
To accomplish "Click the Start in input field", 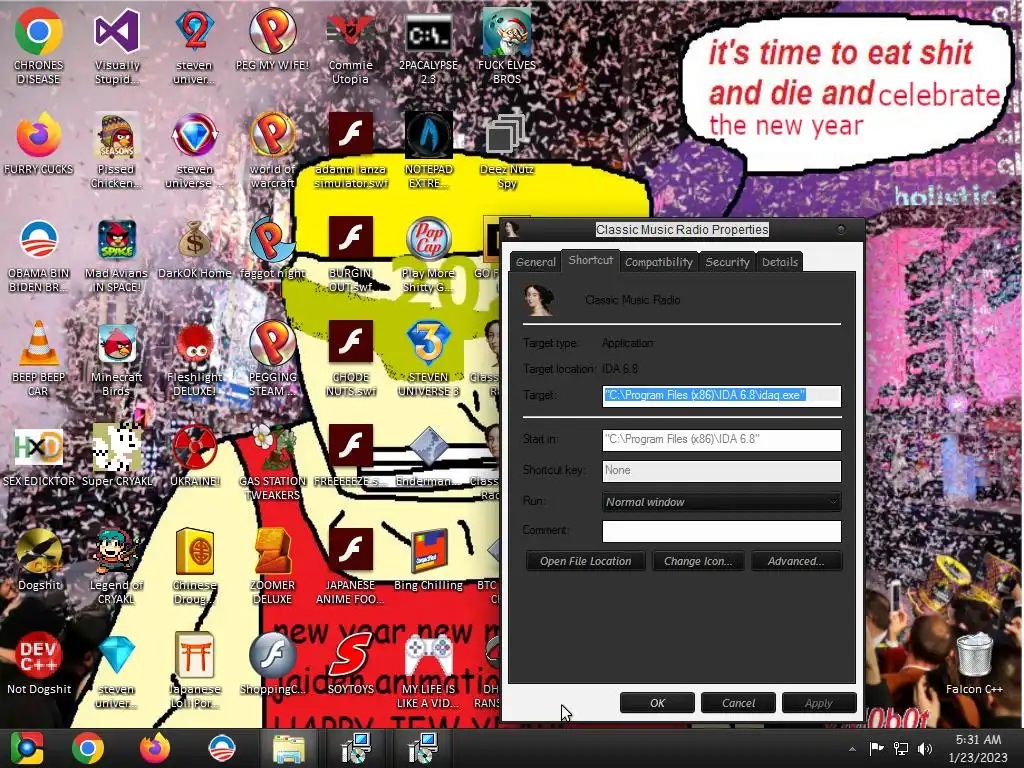I will [722, 440].
